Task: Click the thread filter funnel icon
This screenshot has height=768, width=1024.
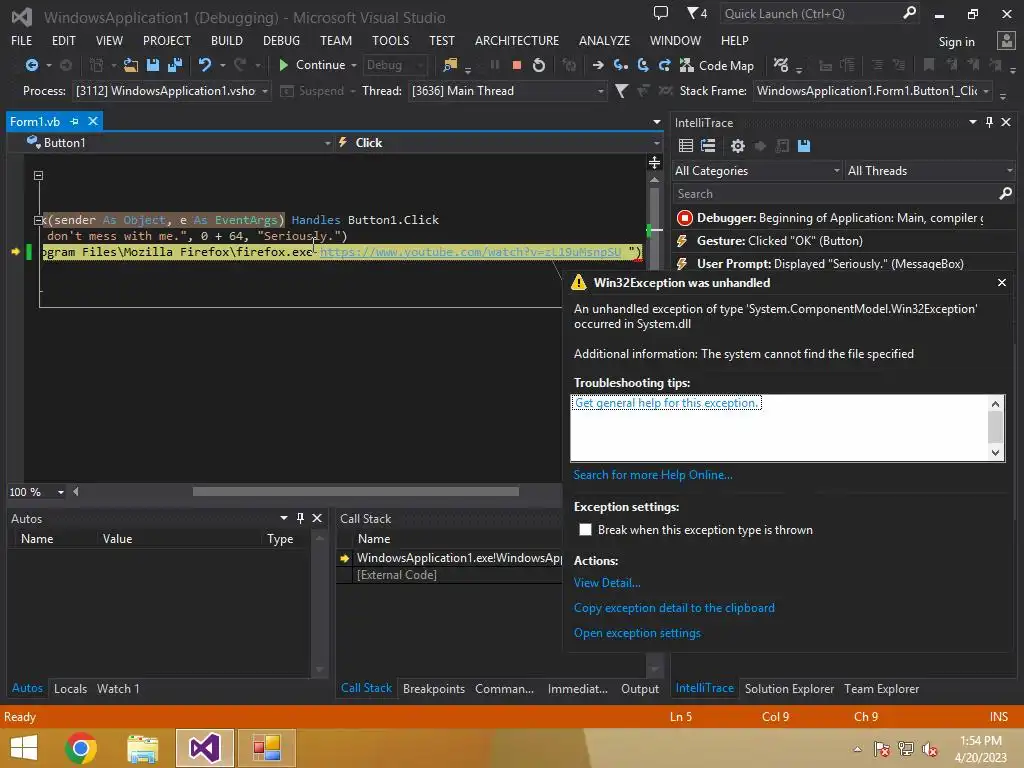Action: (x=622, y=91)
